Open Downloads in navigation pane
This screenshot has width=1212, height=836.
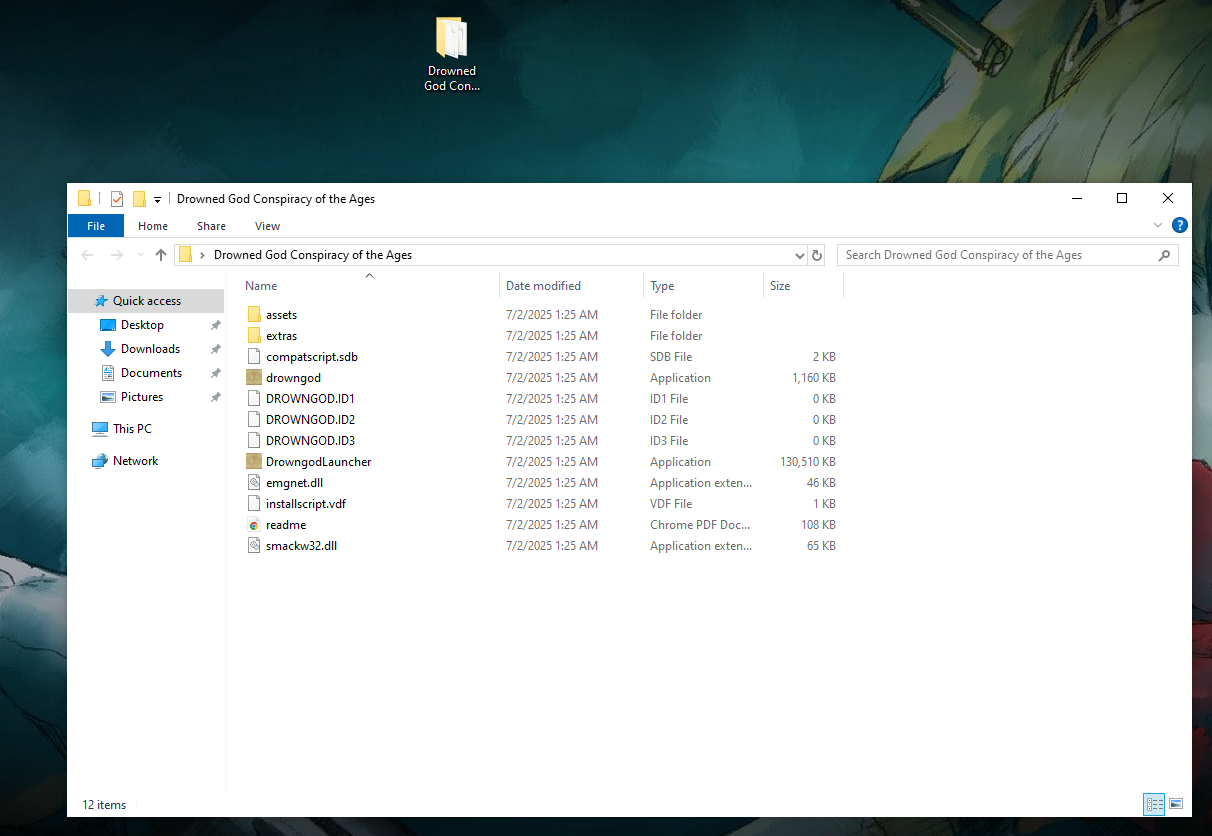point(150,349)
